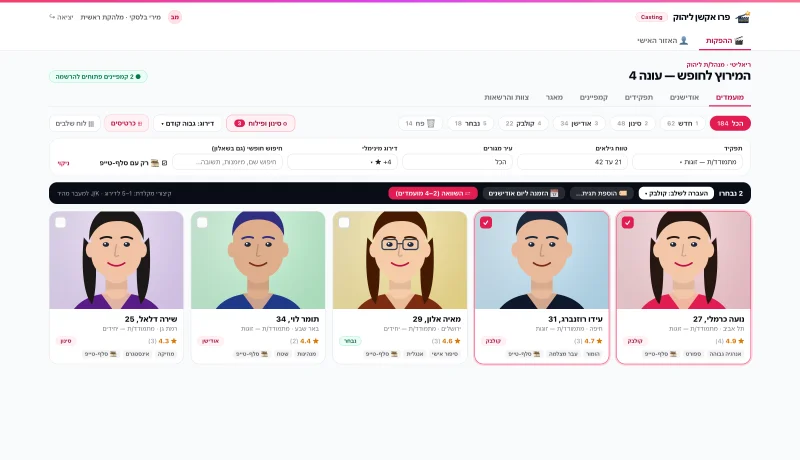800x460 pixels.
Task: Select the תפקידים sub-tab
Action: [639, 97]
